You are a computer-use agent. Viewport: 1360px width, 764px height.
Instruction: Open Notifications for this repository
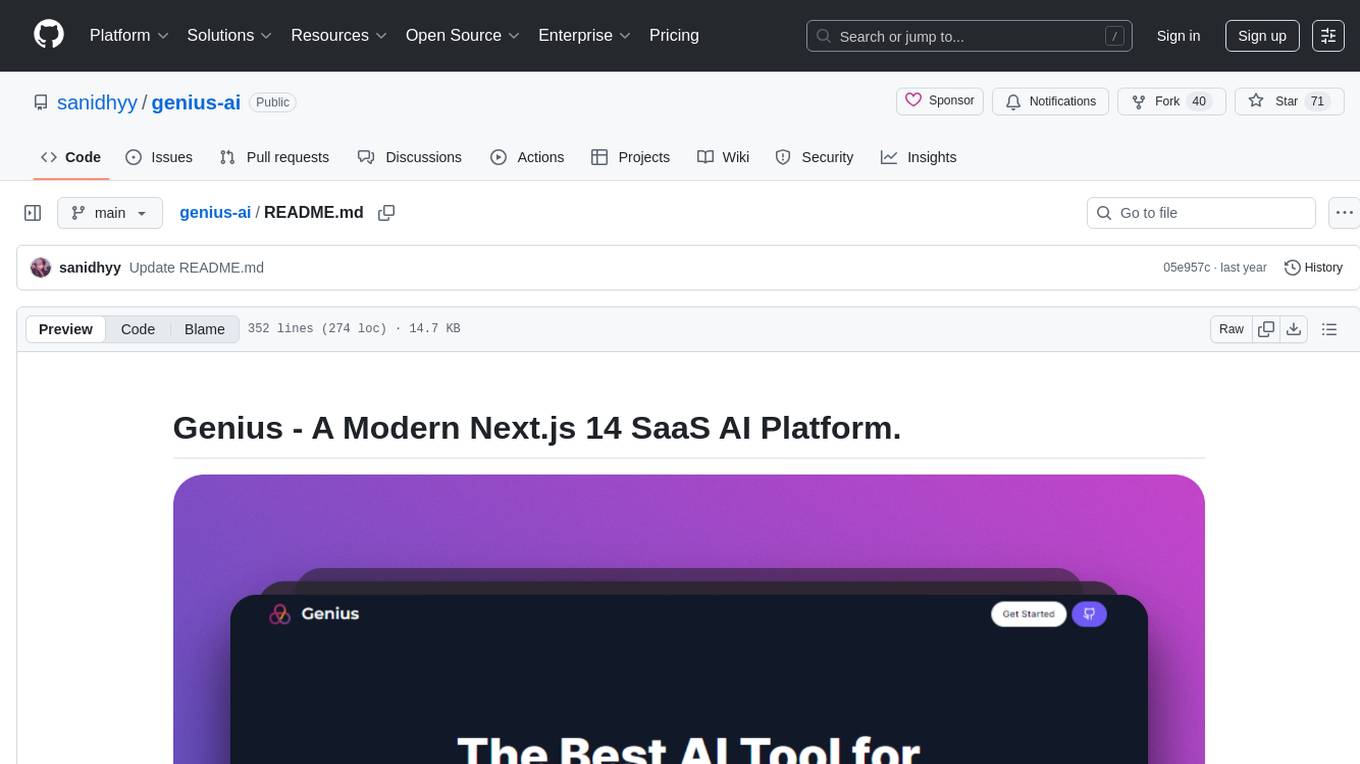tap(1051, 101)
